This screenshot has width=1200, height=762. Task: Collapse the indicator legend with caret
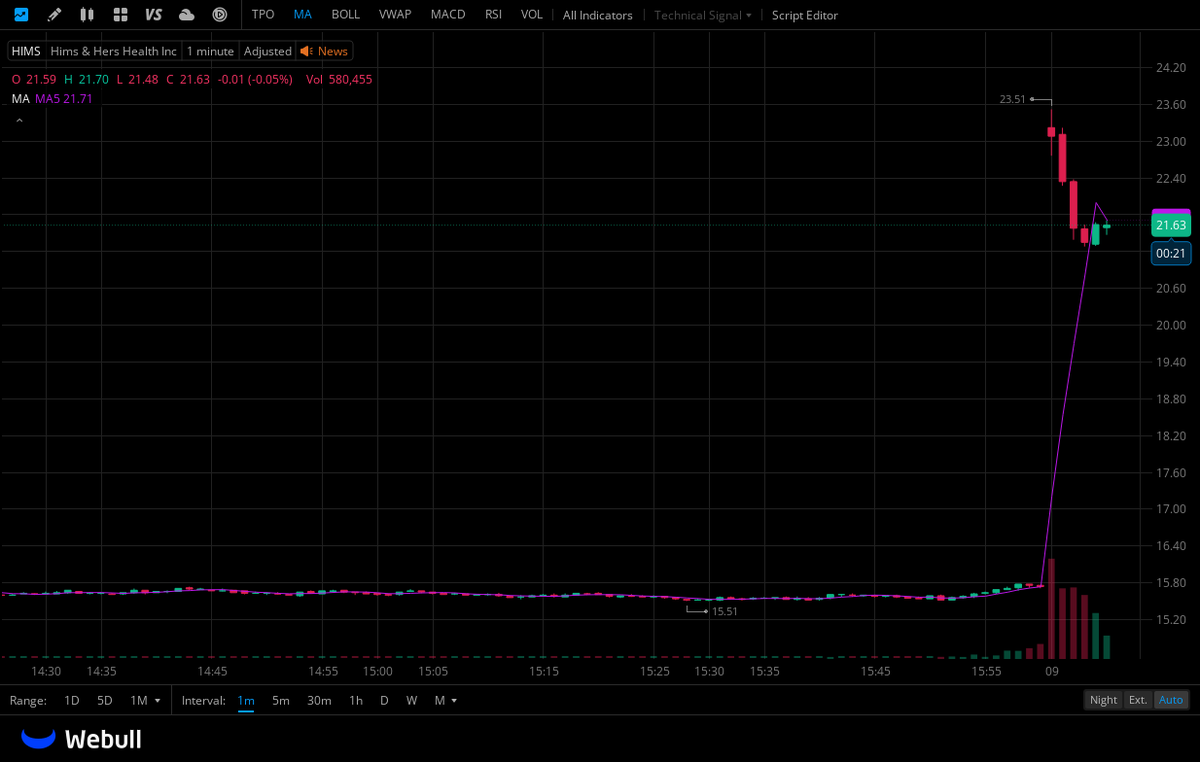[18, 121]
